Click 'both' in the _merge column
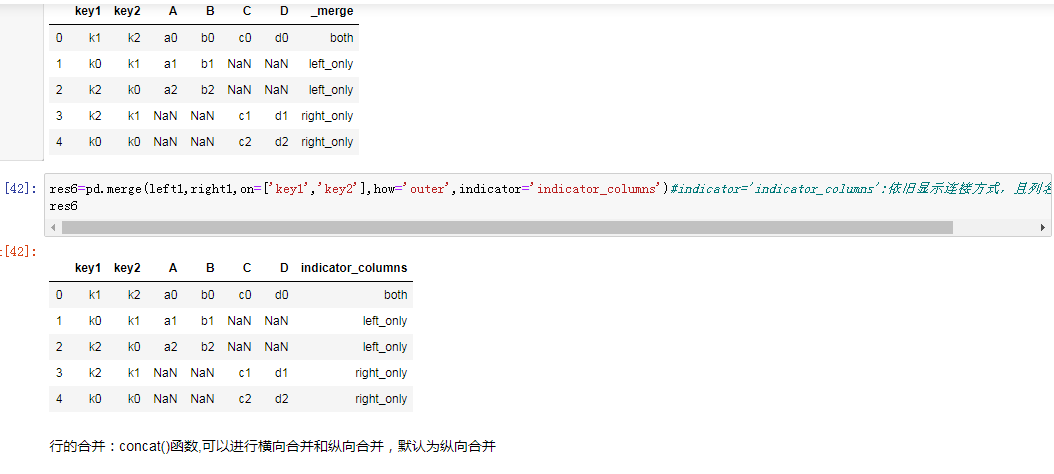Screen dimensions: 1054x474 coord(341,38)
